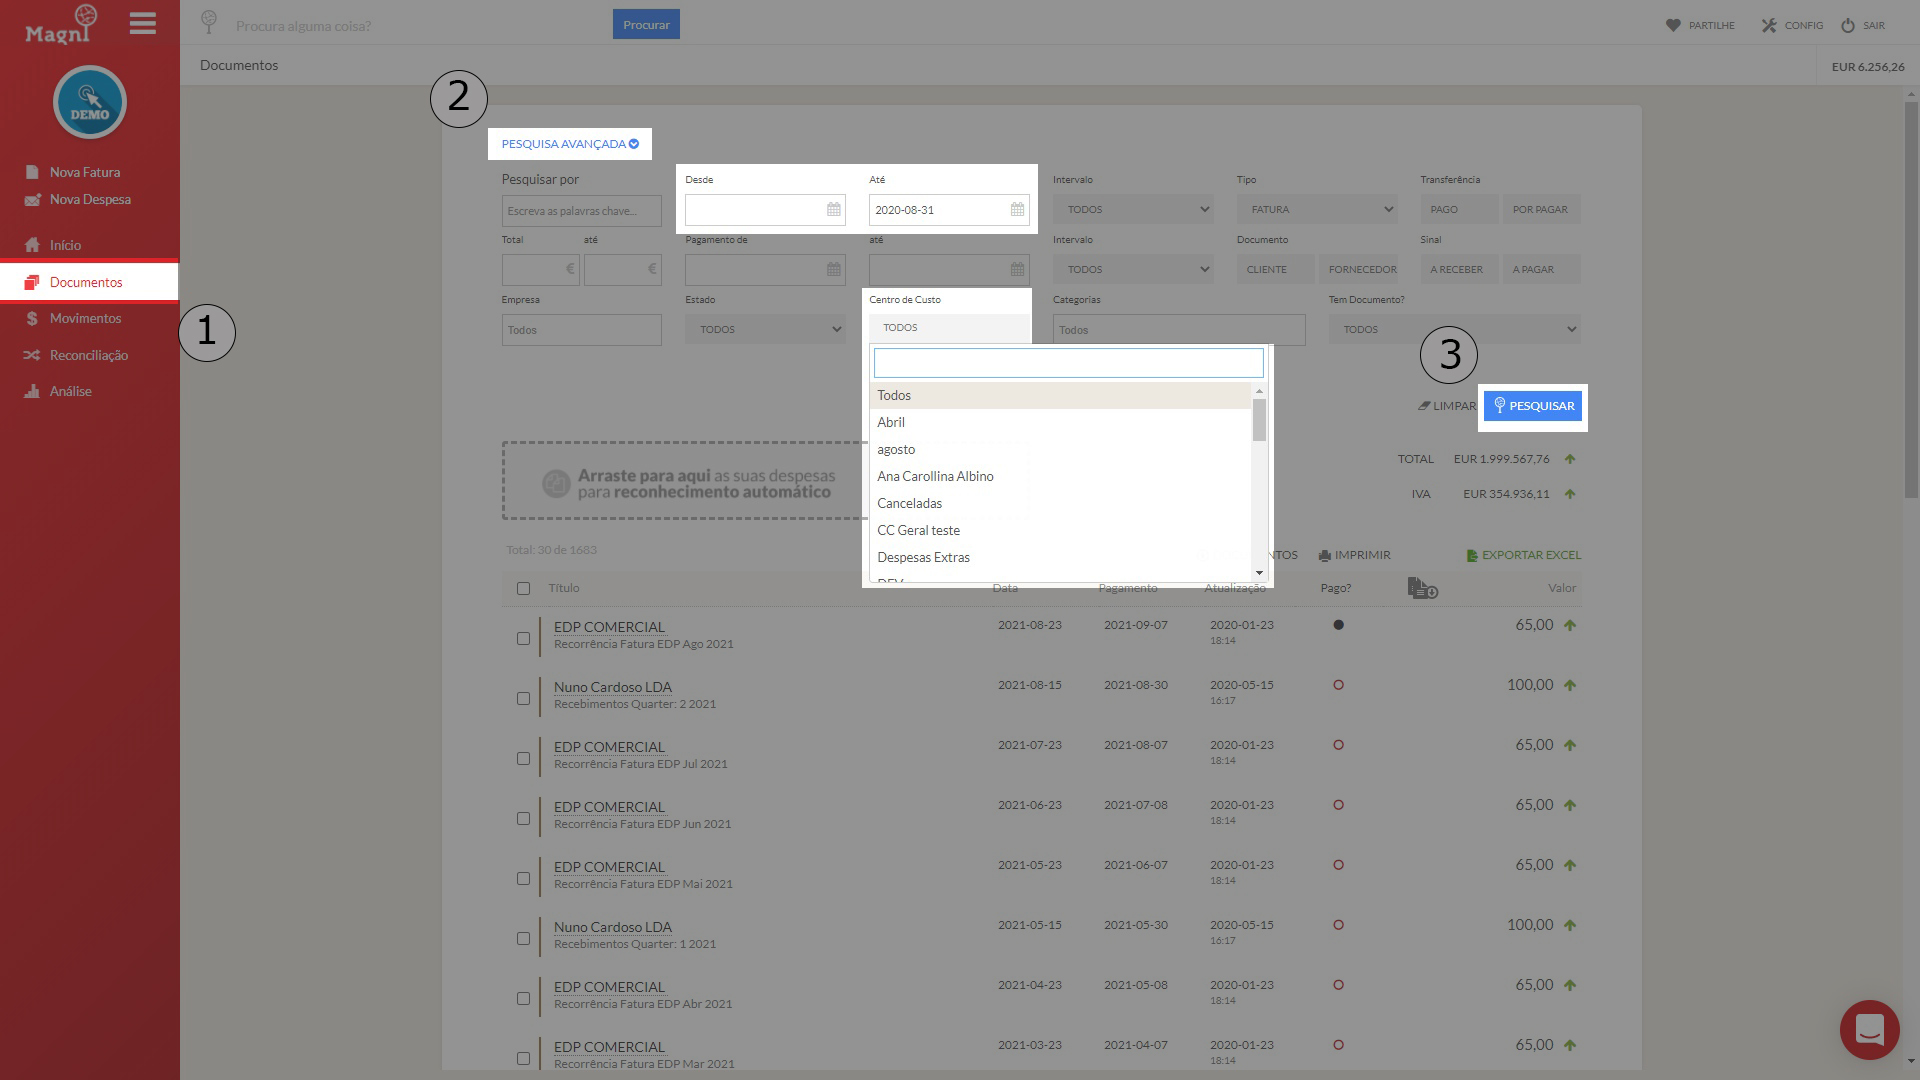Click the dropdown list search field

click(1068, 362)
